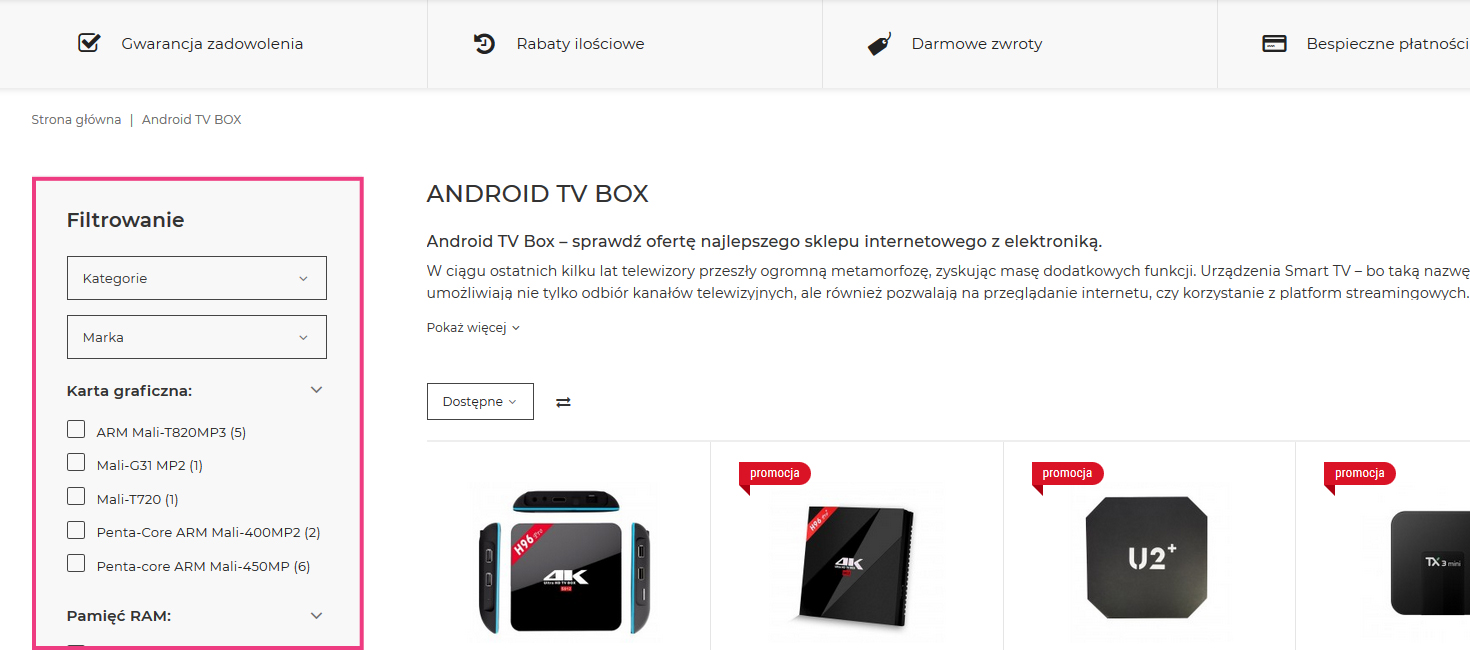The image size is (1470, 650).
Task: Click the Gwarancja zadowolenia checkmark icon
Action: [89, 43]
